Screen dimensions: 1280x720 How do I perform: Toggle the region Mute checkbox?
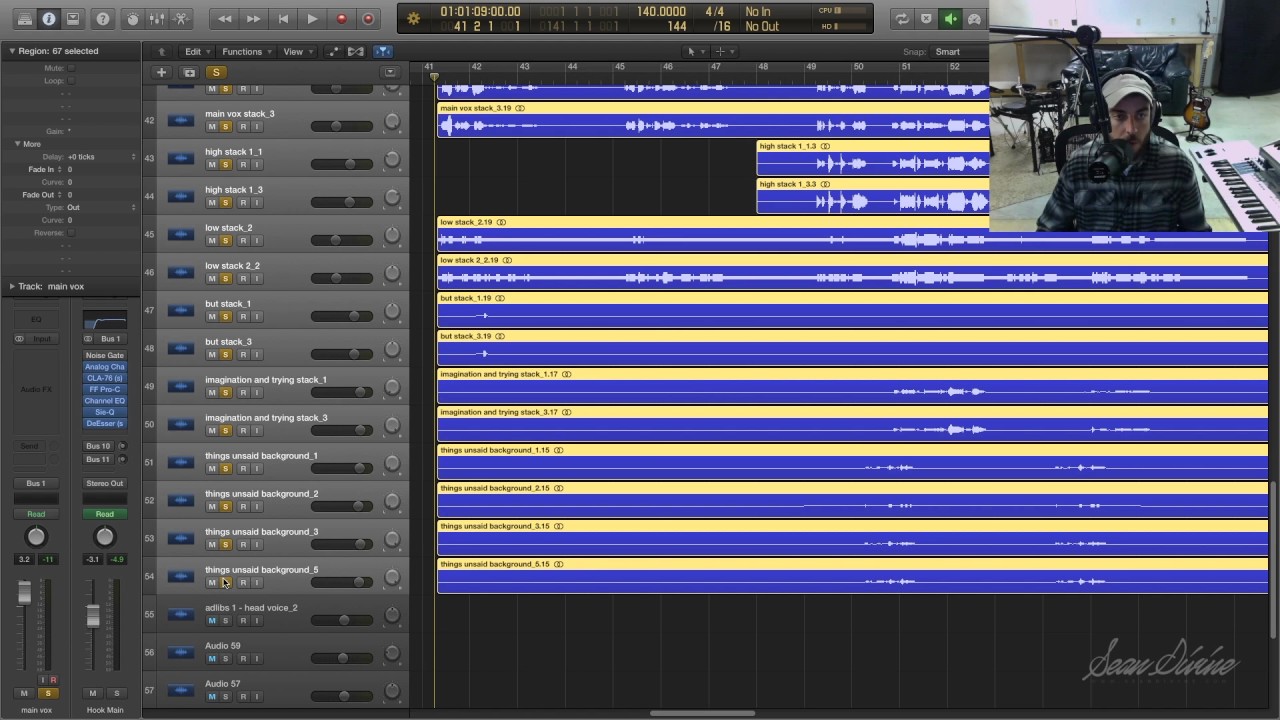pos(70,68)
